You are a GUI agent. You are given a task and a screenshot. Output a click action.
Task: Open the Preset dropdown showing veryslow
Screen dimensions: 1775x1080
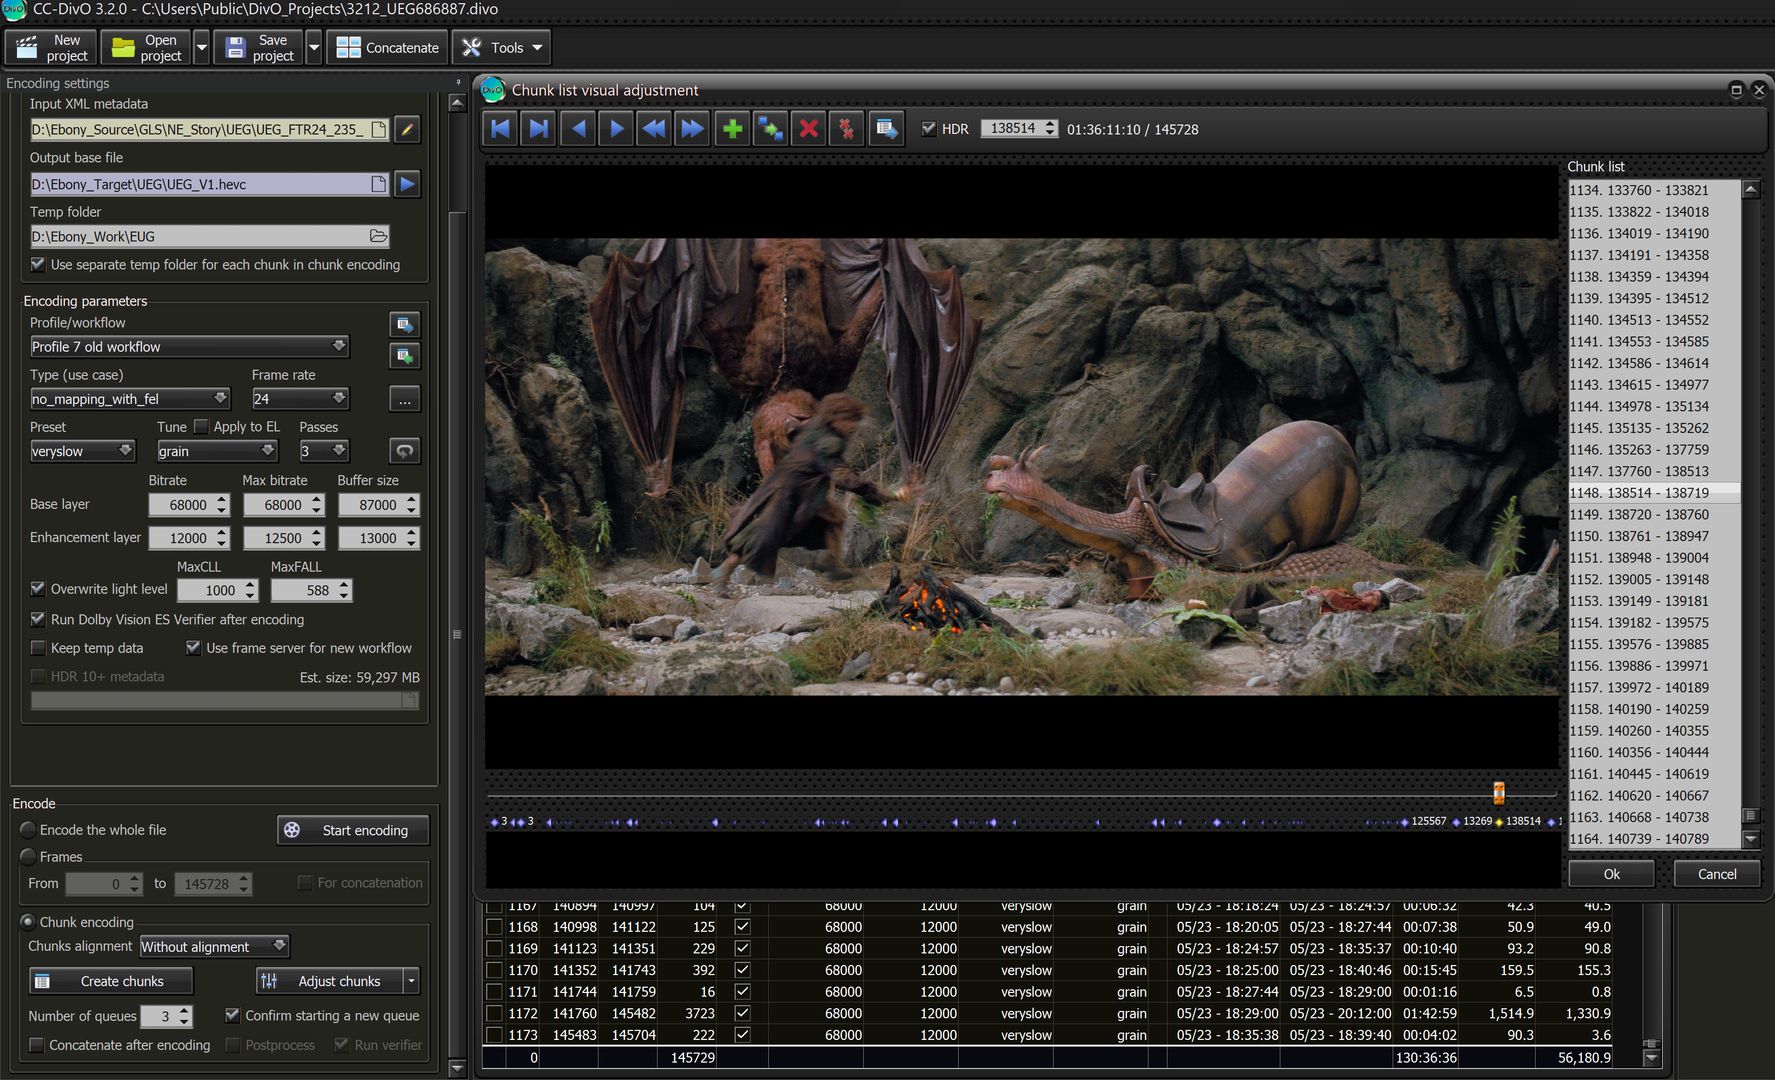(x=83, y=451)
